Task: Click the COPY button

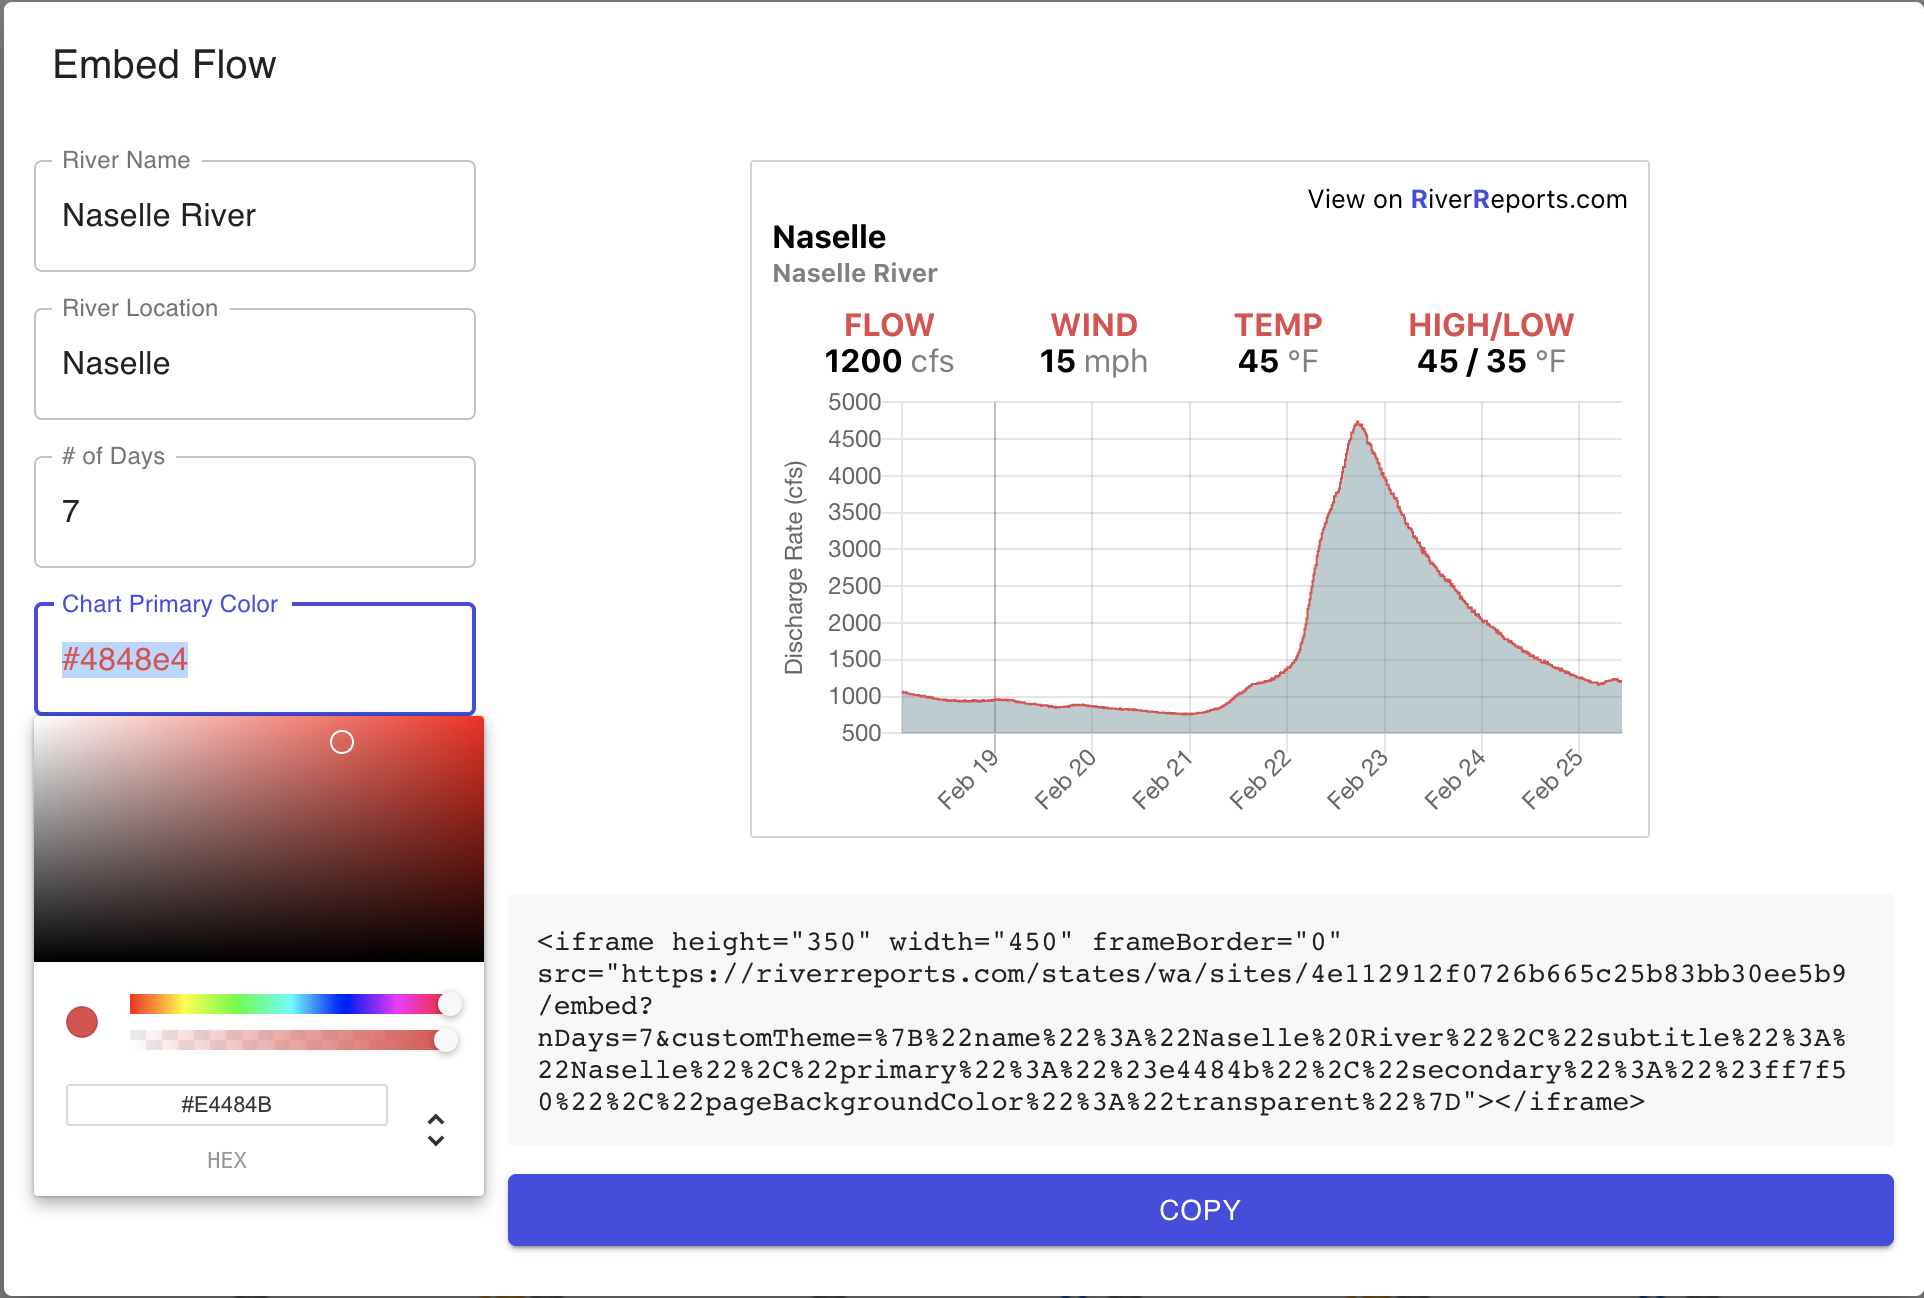Action: point(1200,1210)
